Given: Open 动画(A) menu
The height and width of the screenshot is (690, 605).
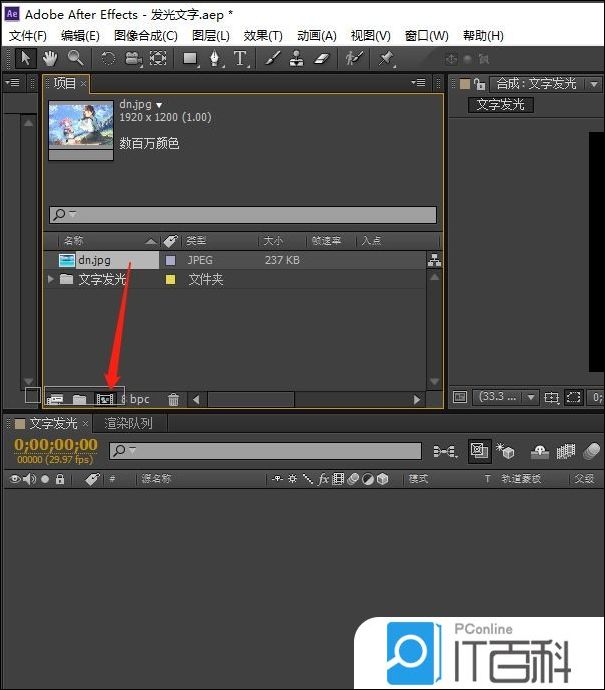Looking at the screenshot, I should pyautogui.click(x=317, y=36).
